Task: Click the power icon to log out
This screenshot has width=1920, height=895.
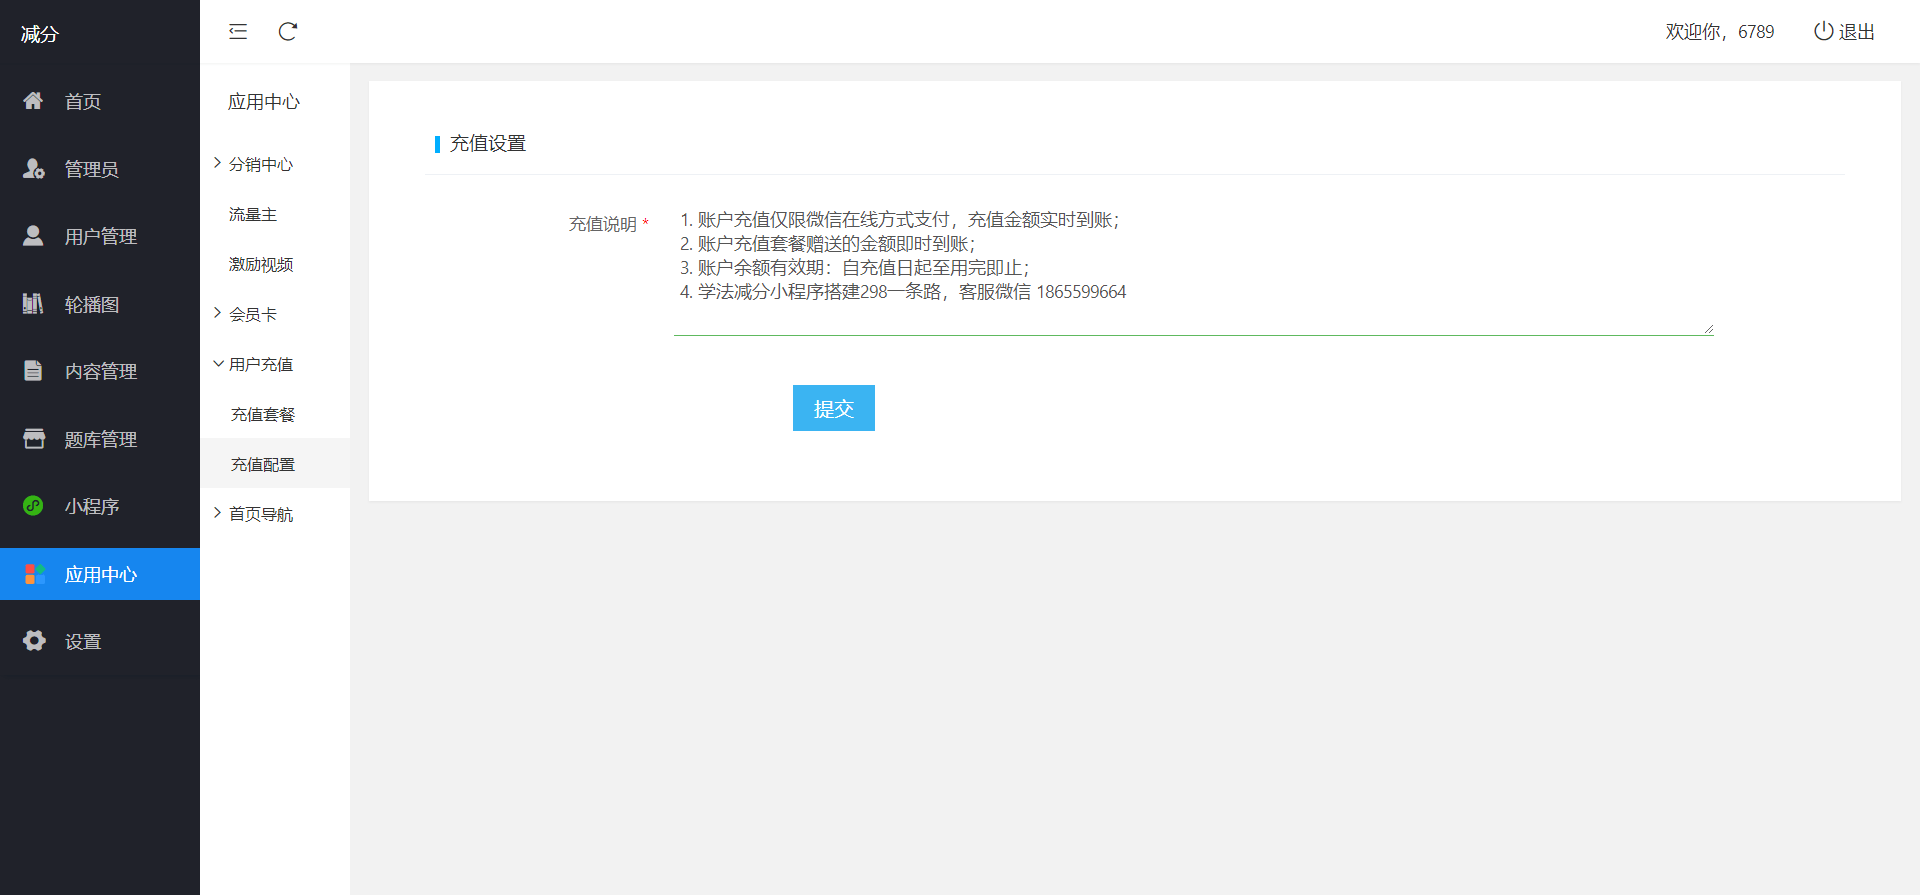Action: [x=1823, y=32]
